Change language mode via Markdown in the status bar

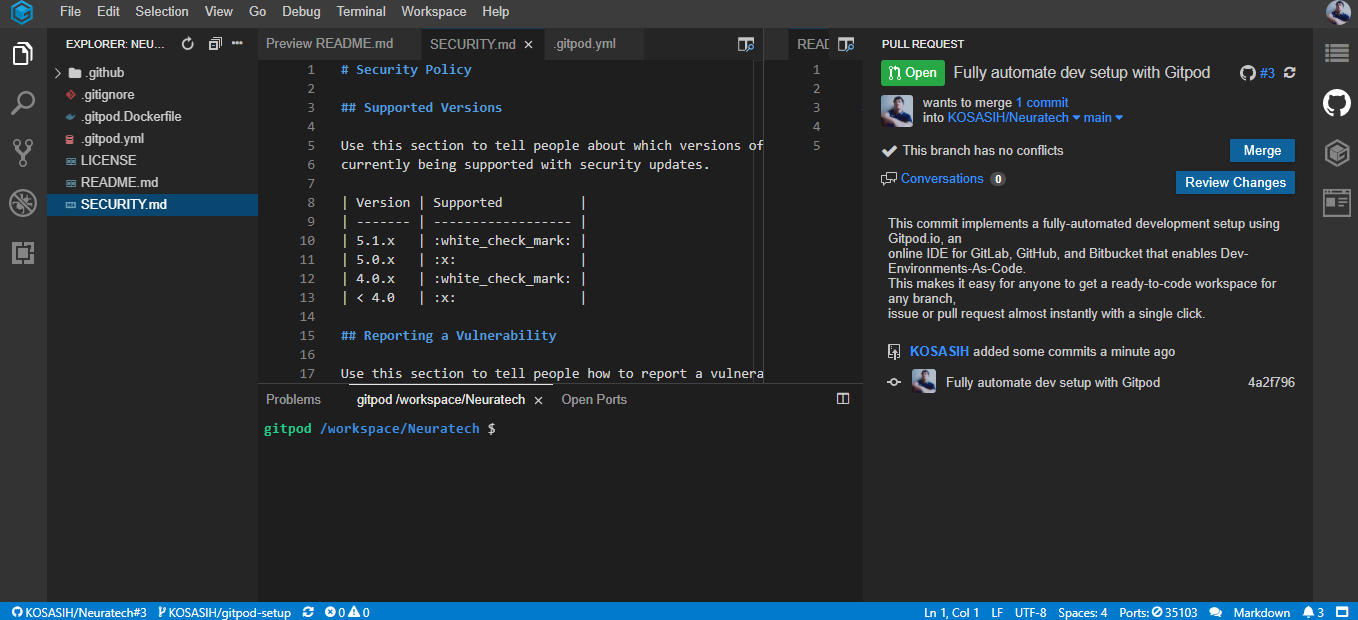(x=1262, y=612)
